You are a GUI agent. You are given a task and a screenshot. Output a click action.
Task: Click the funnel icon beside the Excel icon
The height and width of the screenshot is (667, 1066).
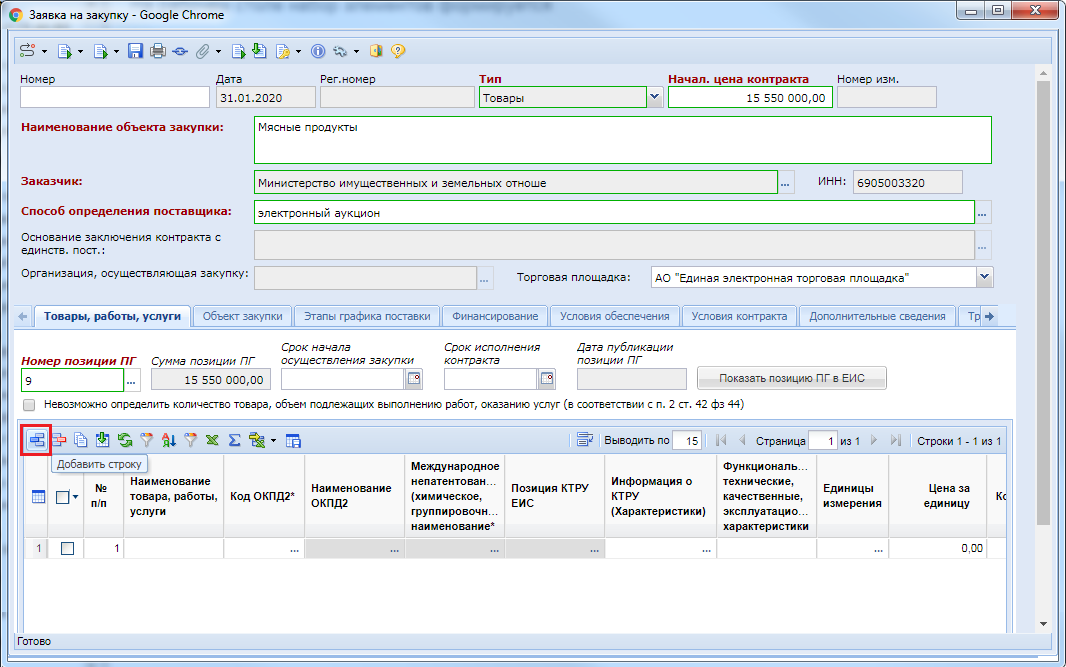190,441
